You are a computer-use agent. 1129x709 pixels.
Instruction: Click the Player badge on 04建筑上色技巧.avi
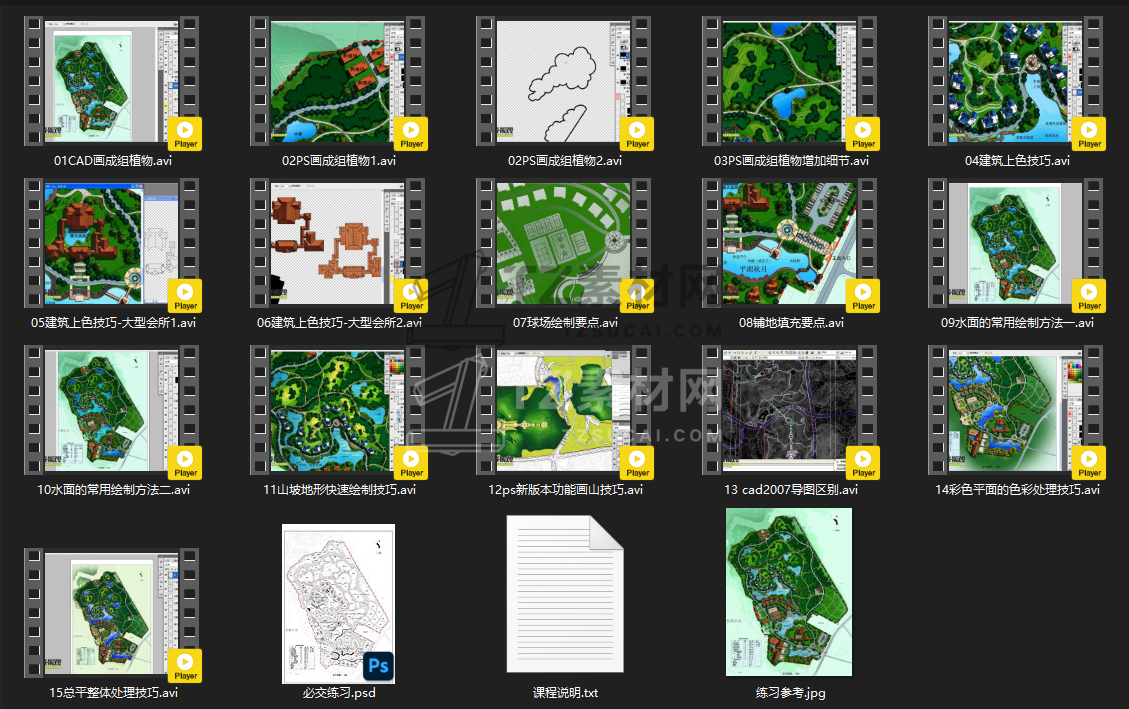click(1089, 134)
